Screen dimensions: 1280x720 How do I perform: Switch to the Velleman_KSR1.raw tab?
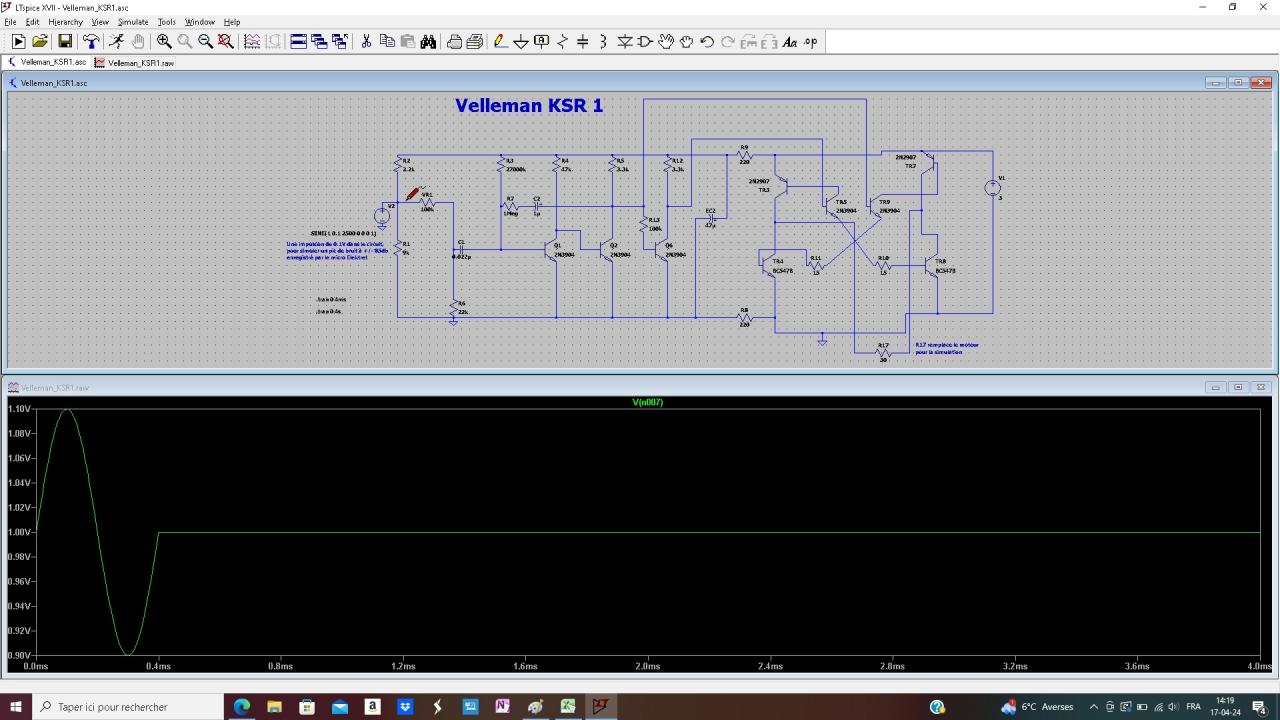(134, 62)
